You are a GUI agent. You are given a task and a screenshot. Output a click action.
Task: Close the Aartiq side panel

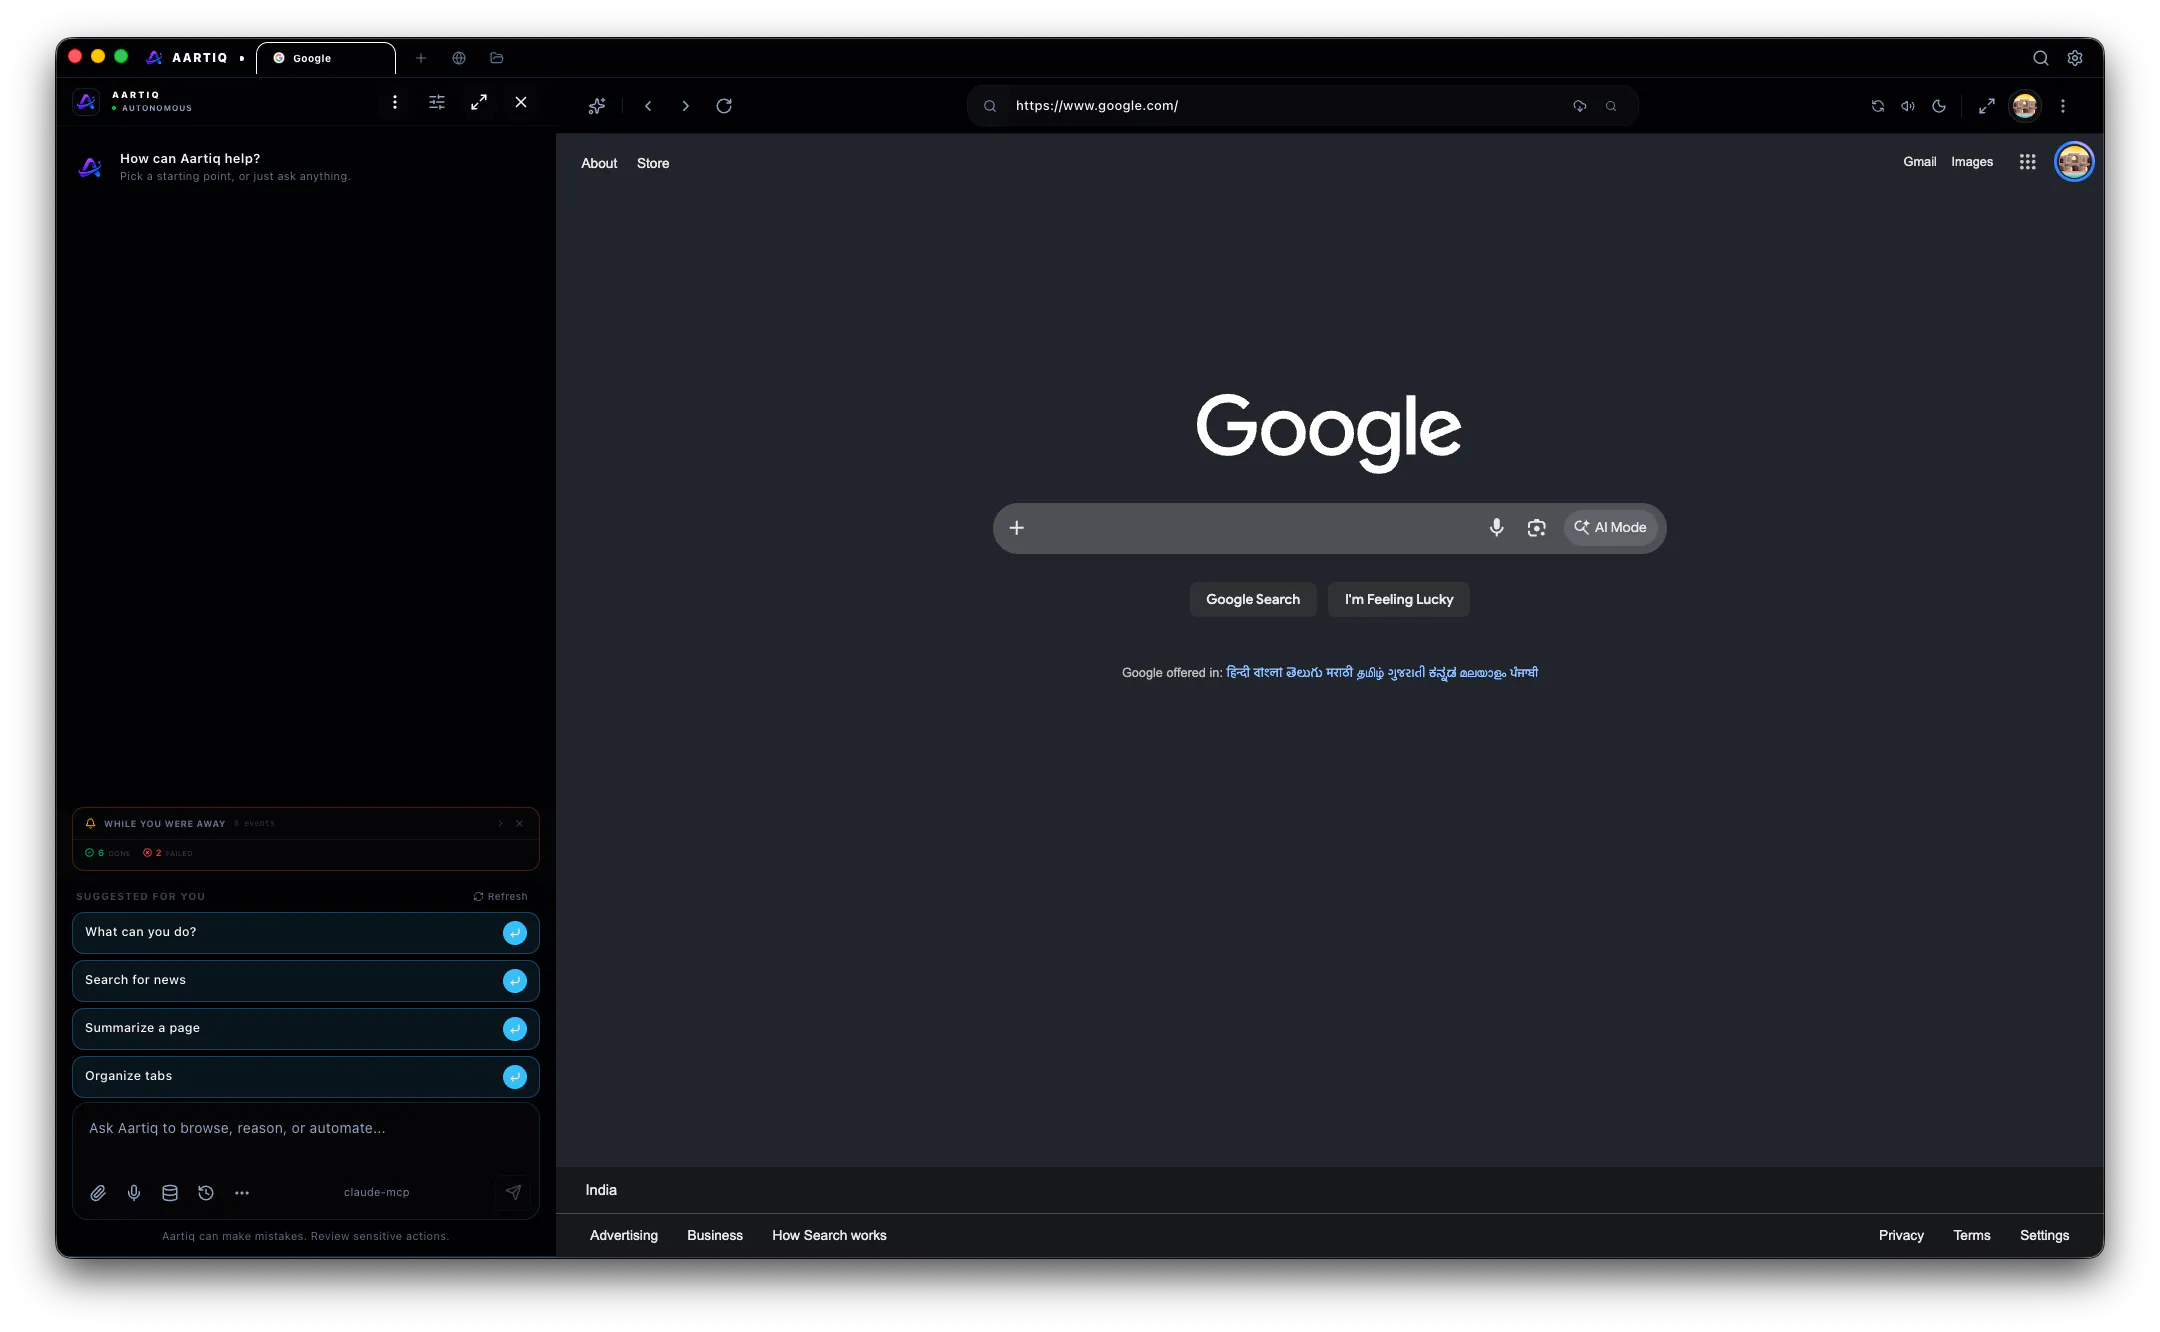521,102
